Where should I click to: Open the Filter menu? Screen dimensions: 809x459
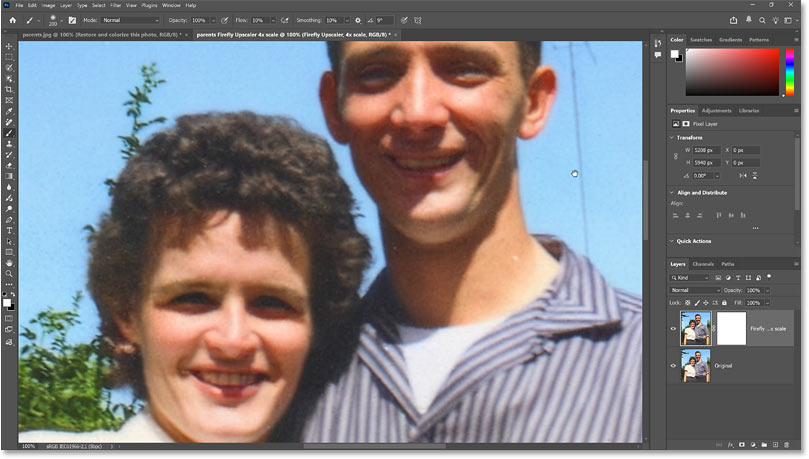116,5
